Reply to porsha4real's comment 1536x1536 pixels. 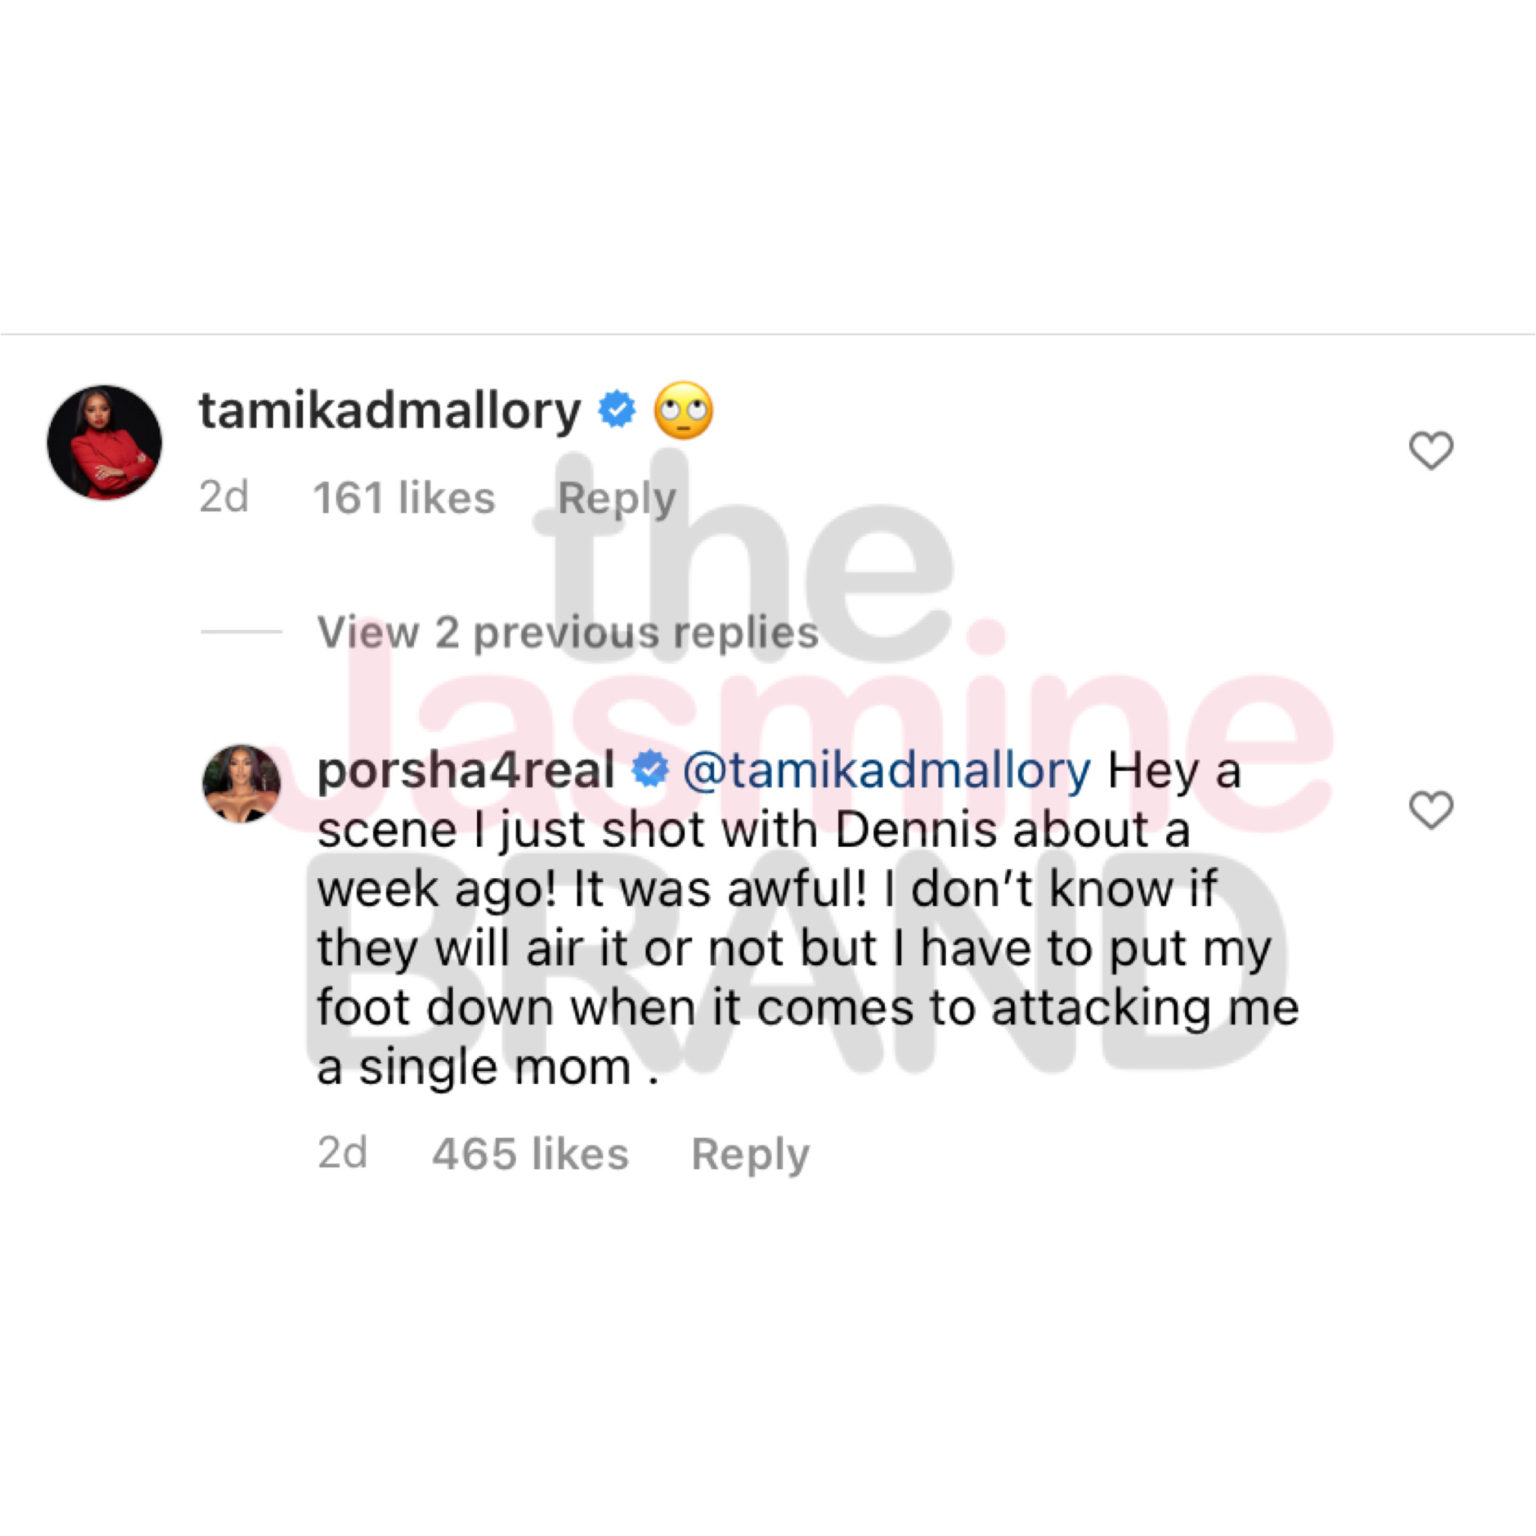(750, 1154)
